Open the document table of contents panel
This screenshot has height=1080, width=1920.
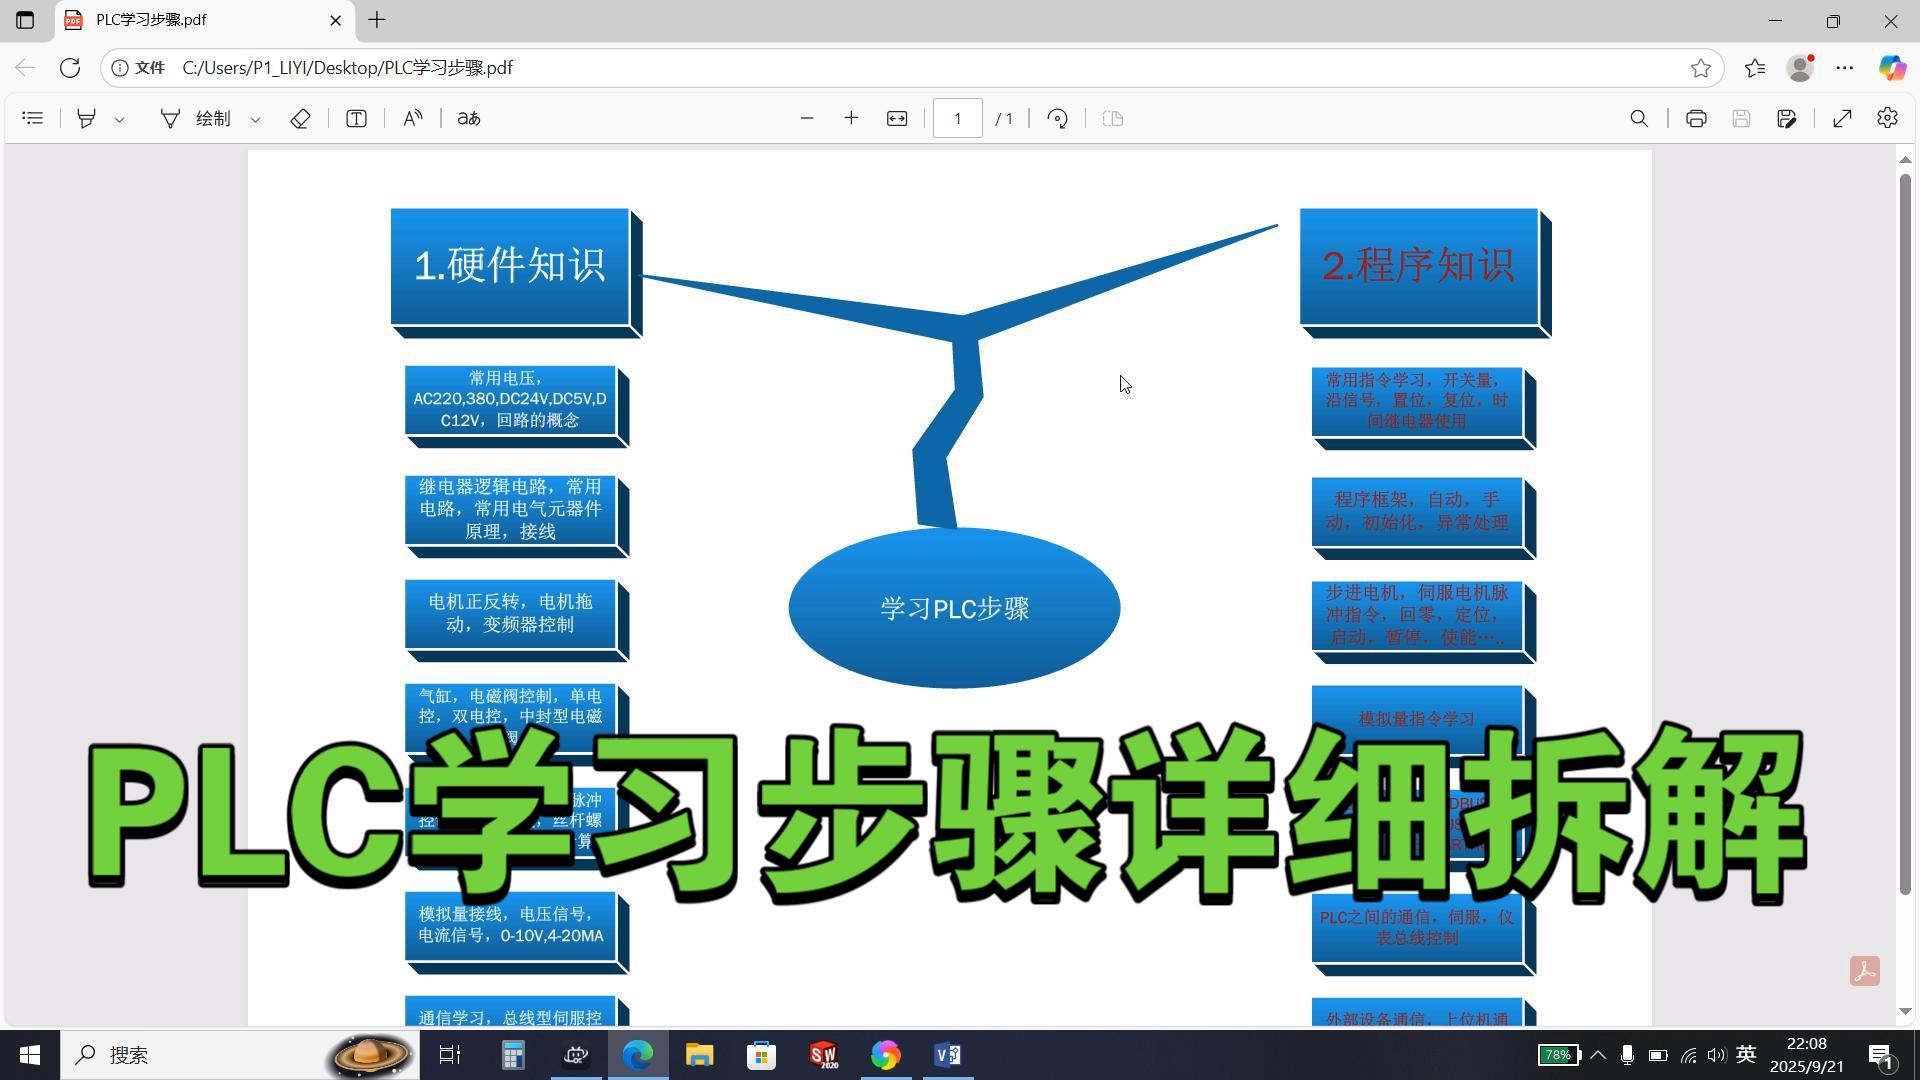tap(33, 118)
